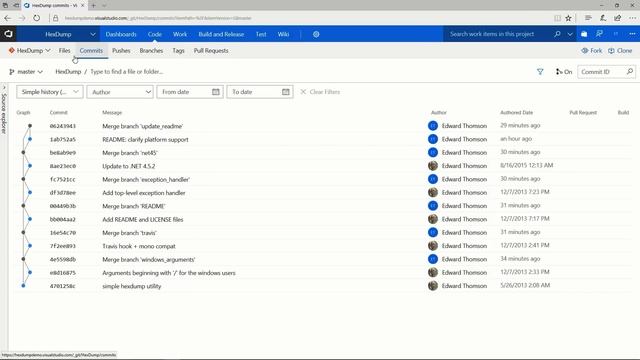
Task: Open "Merge branch 'net45'" commit
Action: point(129,153)
